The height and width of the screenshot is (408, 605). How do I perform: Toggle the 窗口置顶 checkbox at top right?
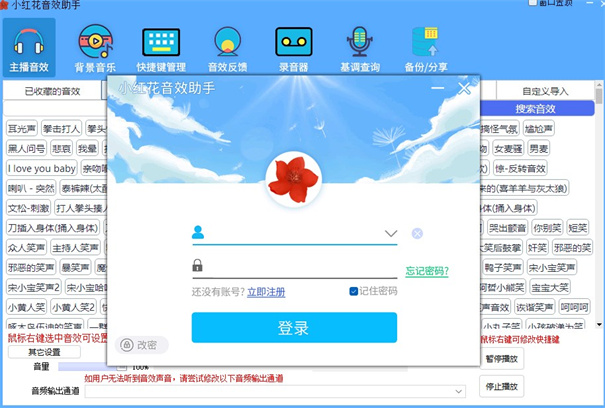(533, 3)
